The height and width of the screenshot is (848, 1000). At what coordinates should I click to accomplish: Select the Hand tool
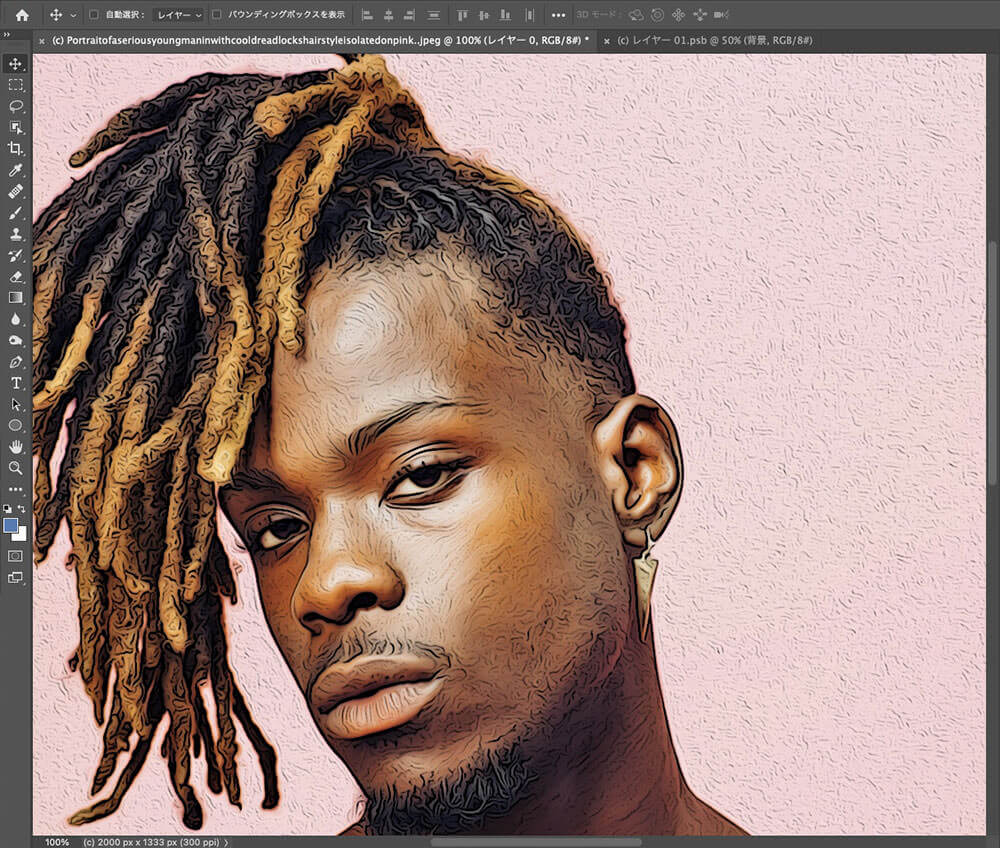click(16, 446)
